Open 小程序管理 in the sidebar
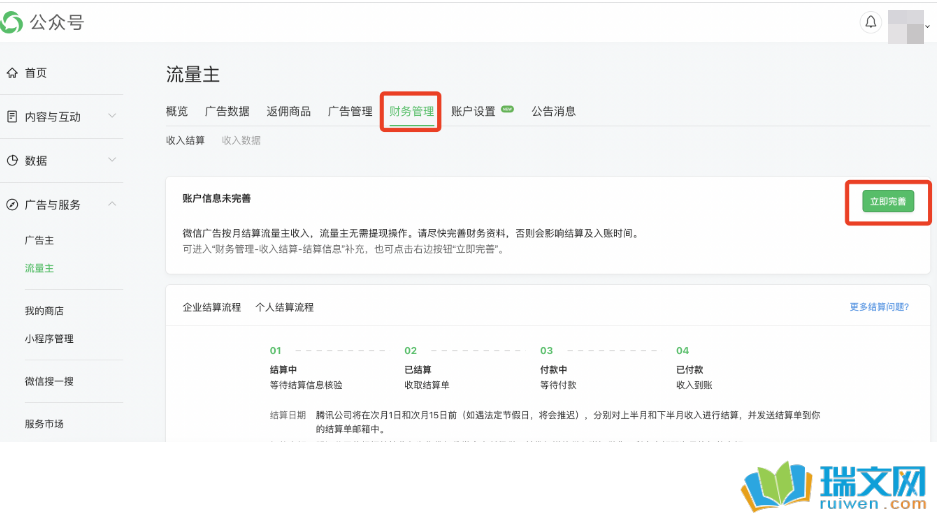This screenshot has width=937, height=523. click(49, 339)
